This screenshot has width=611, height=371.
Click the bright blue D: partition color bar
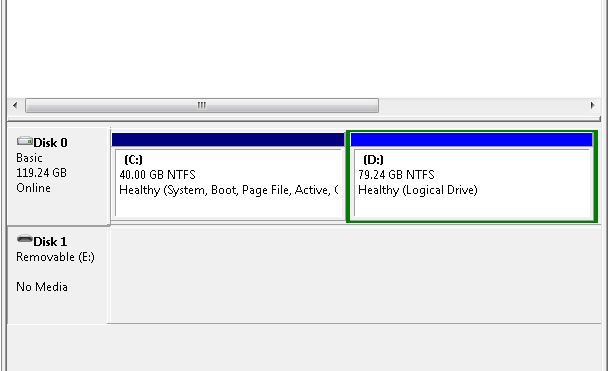point(471,140)
